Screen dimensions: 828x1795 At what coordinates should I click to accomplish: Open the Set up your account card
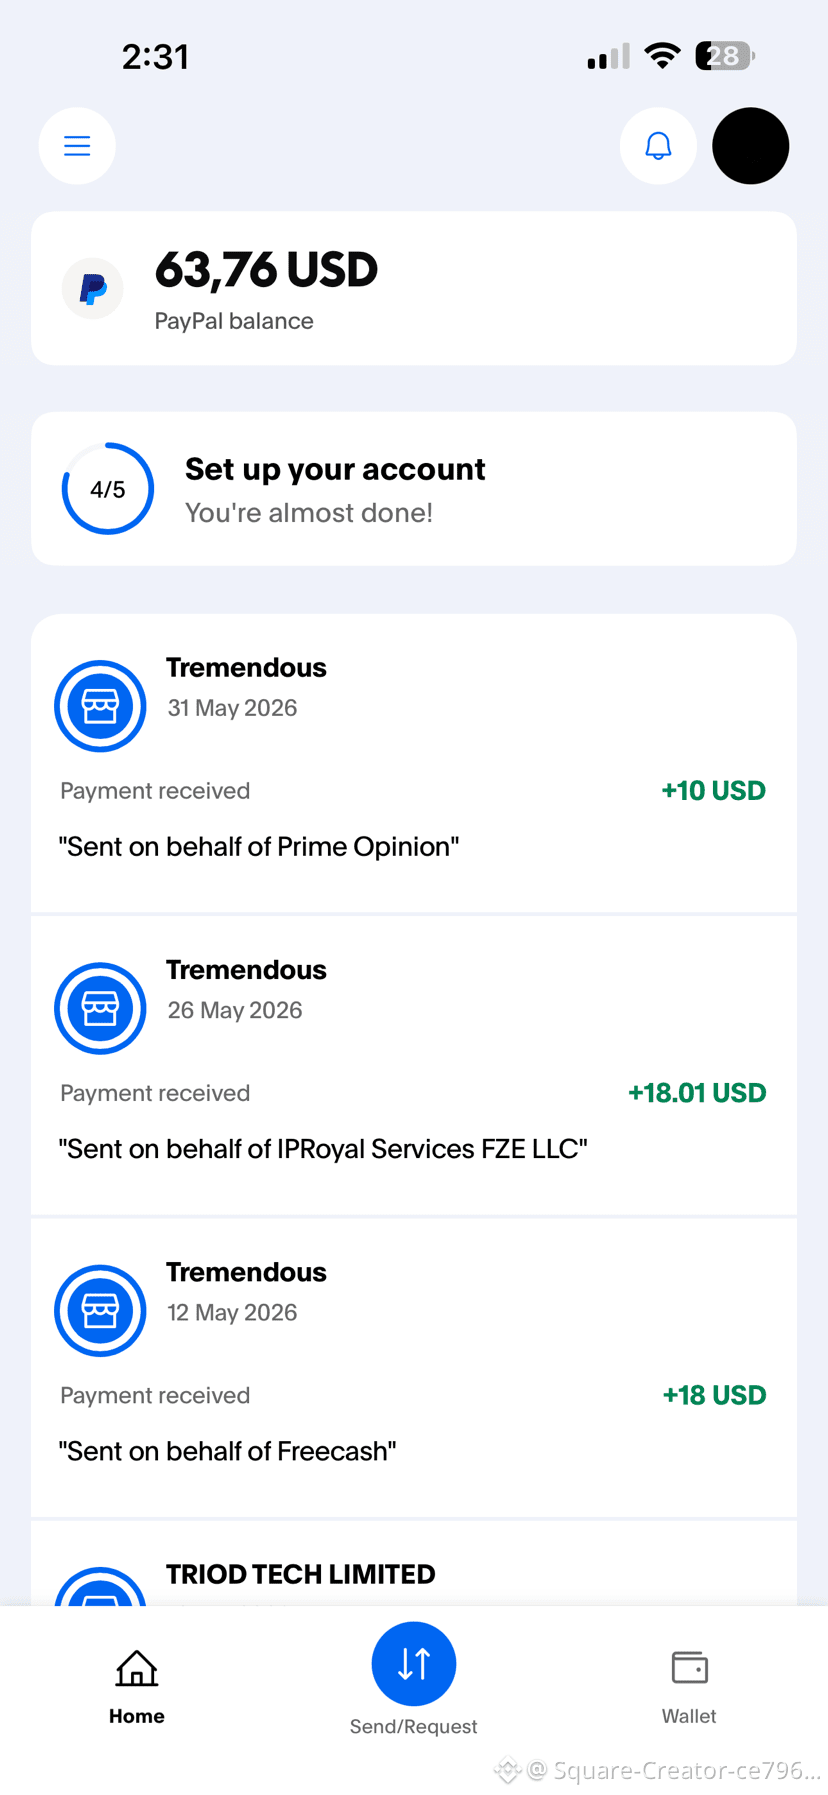(414, 489)
